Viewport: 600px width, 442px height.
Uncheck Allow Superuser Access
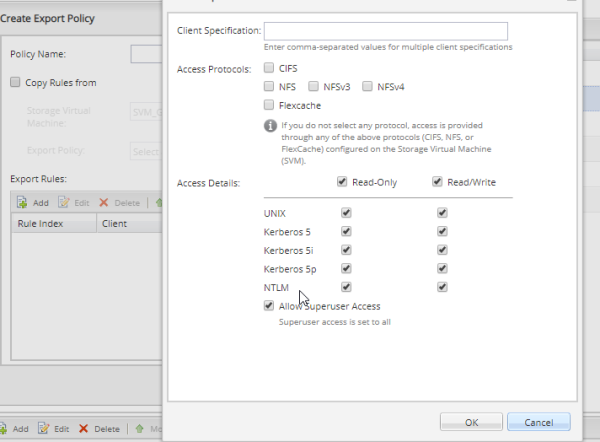click(x=269, y=306)
